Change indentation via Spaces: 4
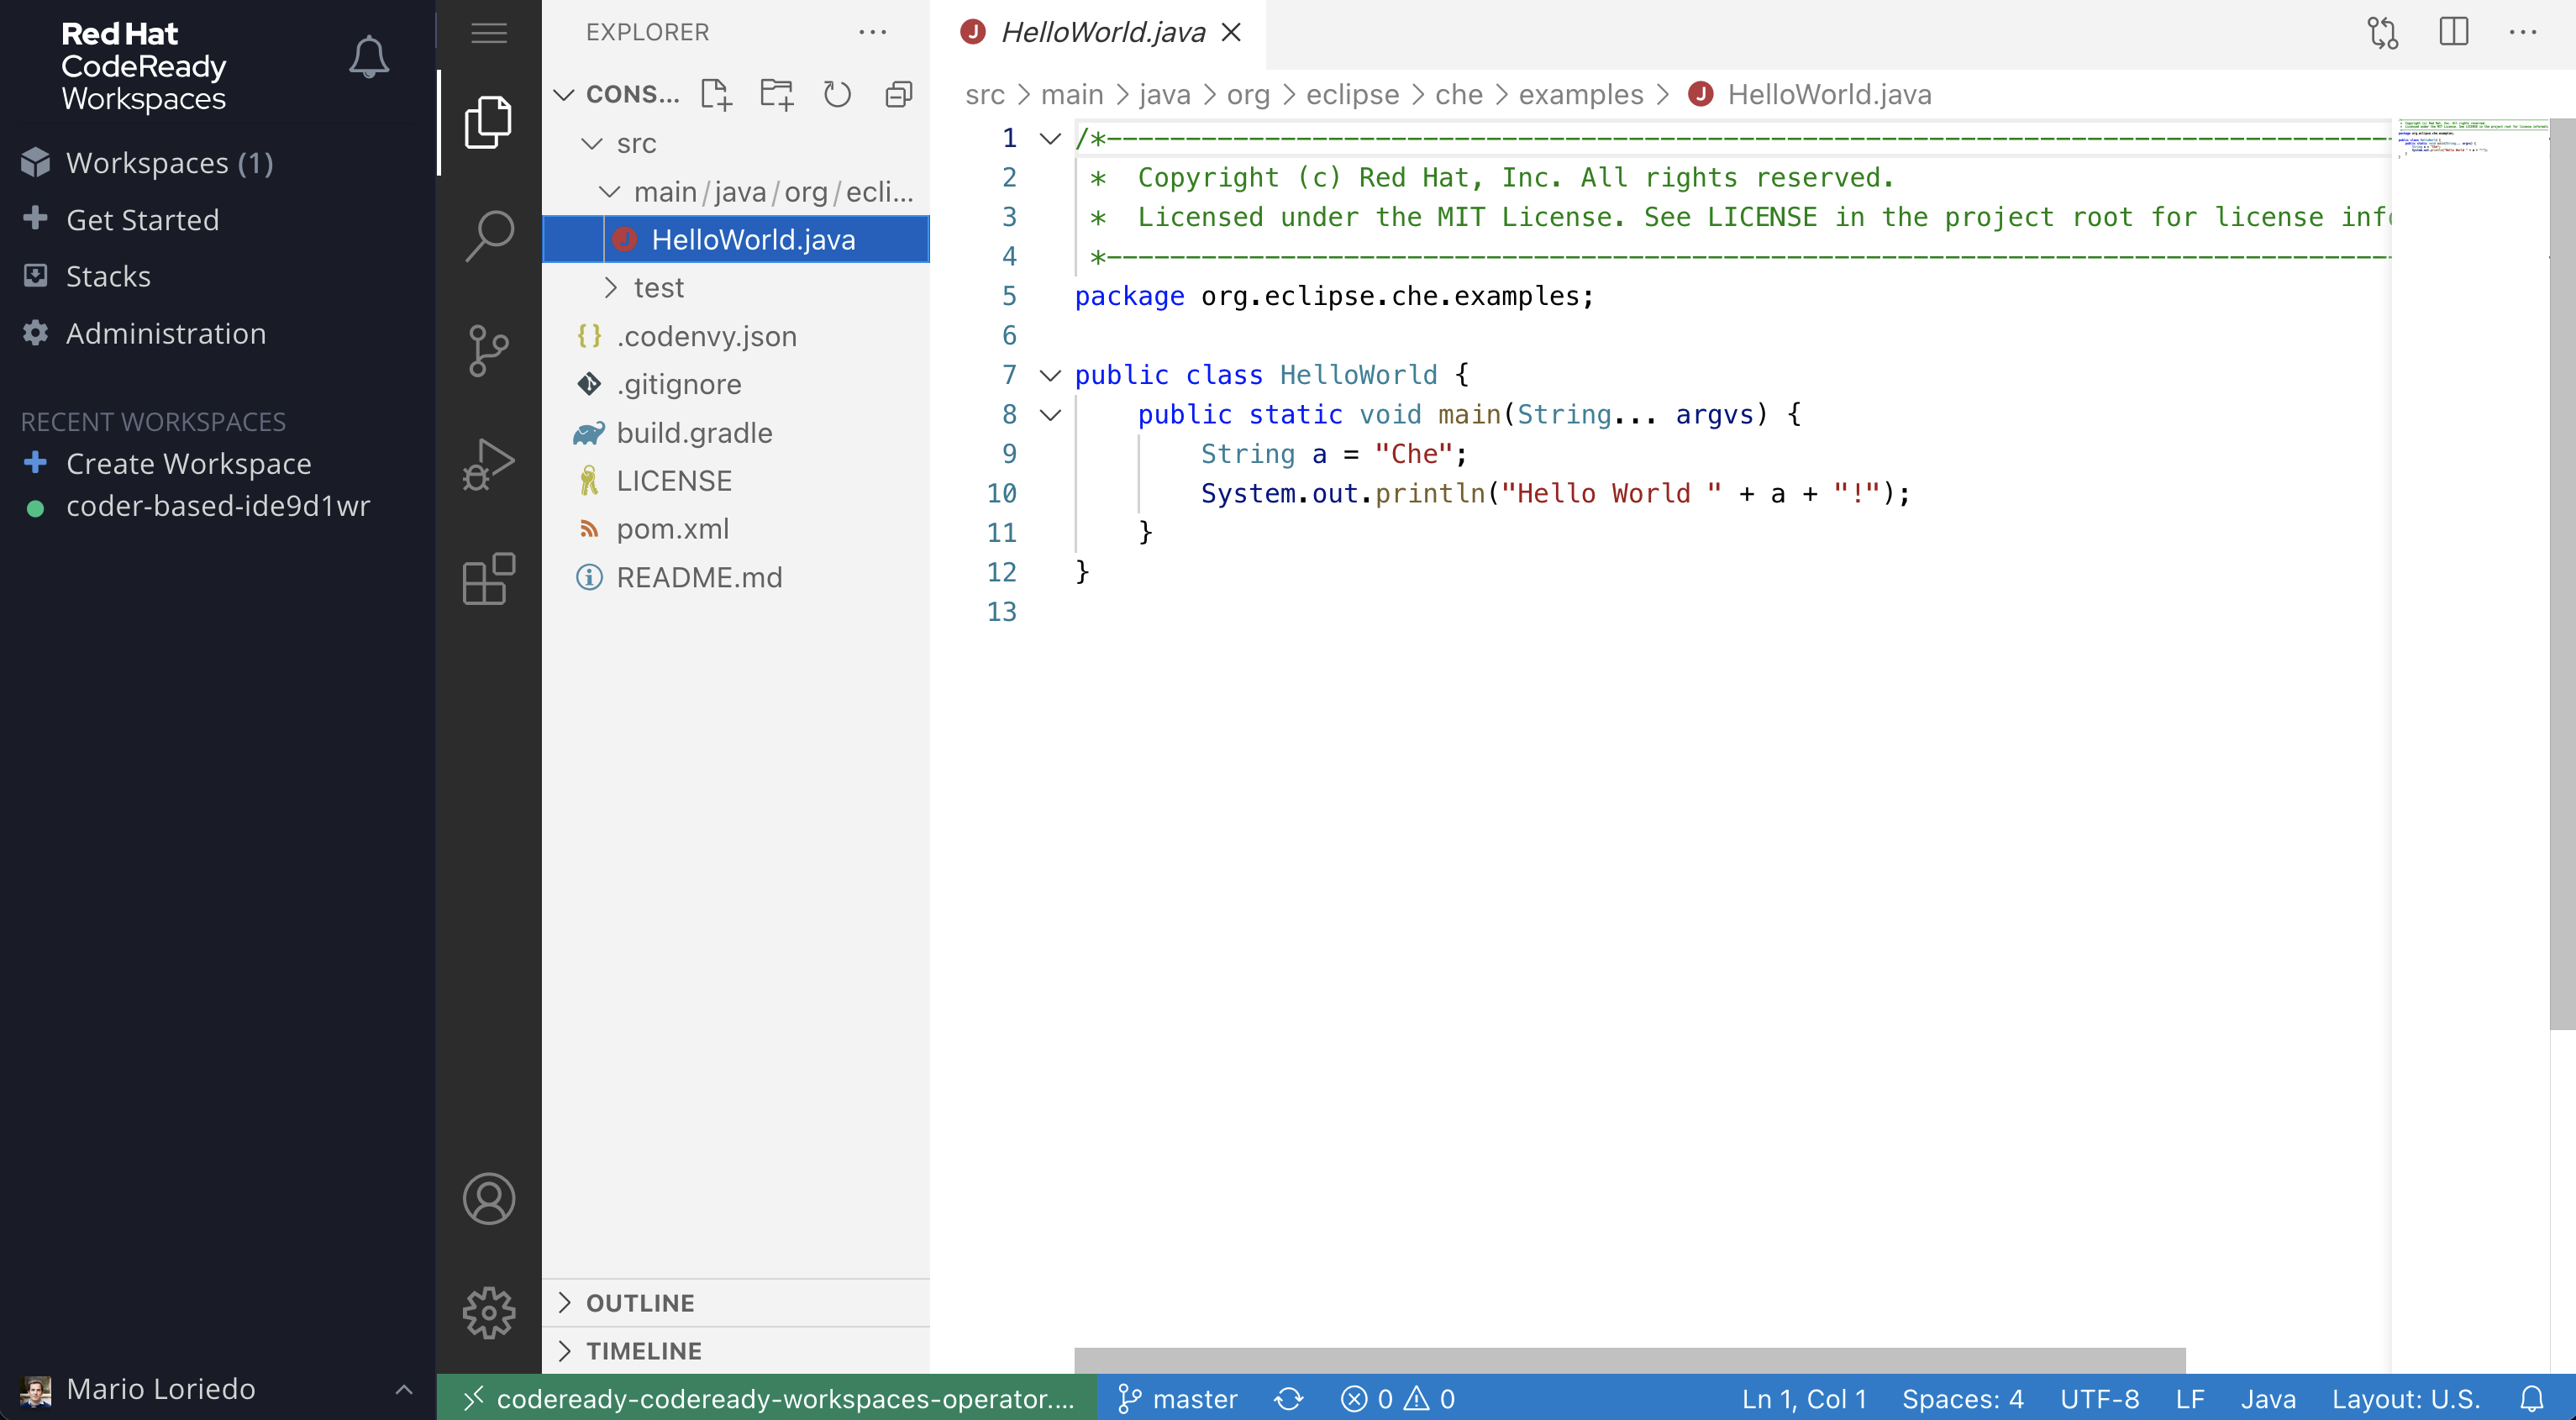 click(x=1962, y=1398)
